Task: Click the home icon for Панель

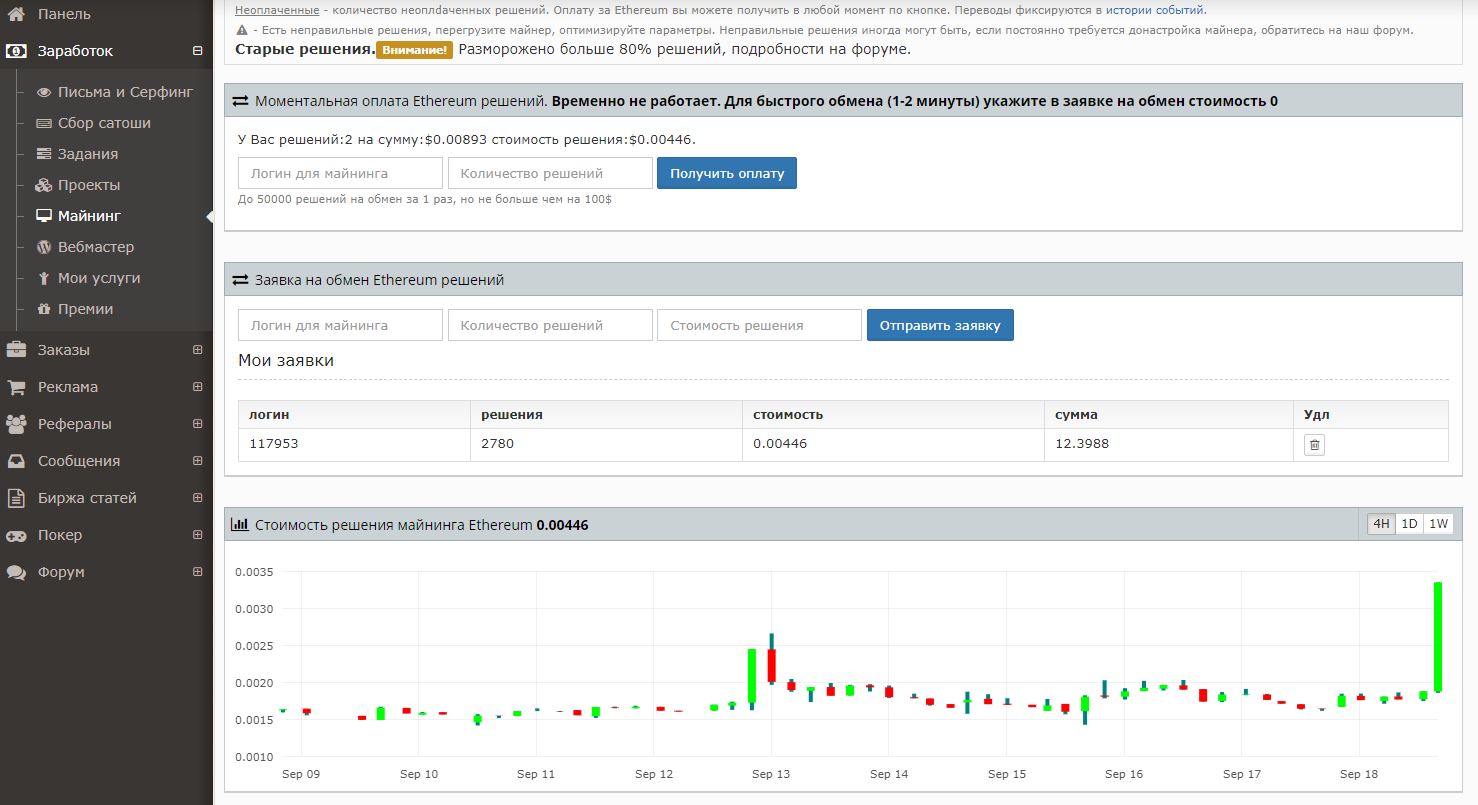Action: tap(16, 14)
